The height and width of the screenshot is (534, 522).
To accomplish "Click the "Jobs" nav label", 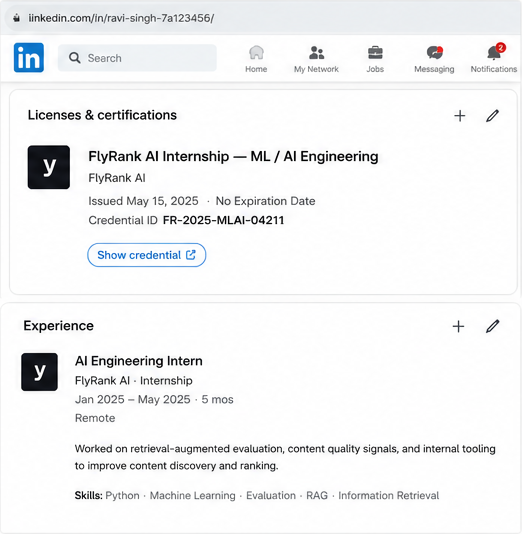I will click(x=375, y=69).
